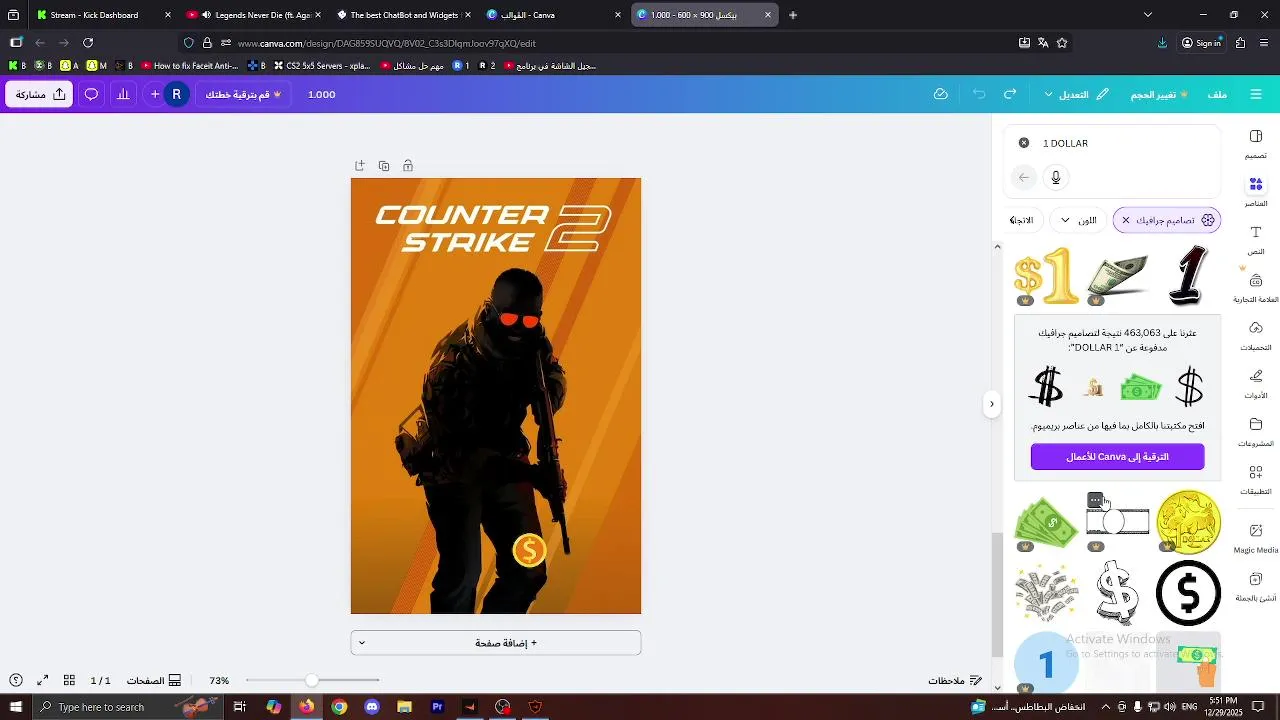This screenshot has height=720, width=1280.
Task: Open the Elements (العناصر) sidebar panel
Action: click(1256, 192)
